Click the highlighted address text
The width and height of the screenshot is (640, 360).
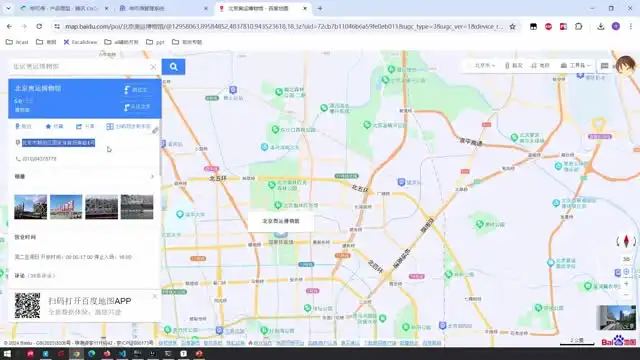click(58, 142)
